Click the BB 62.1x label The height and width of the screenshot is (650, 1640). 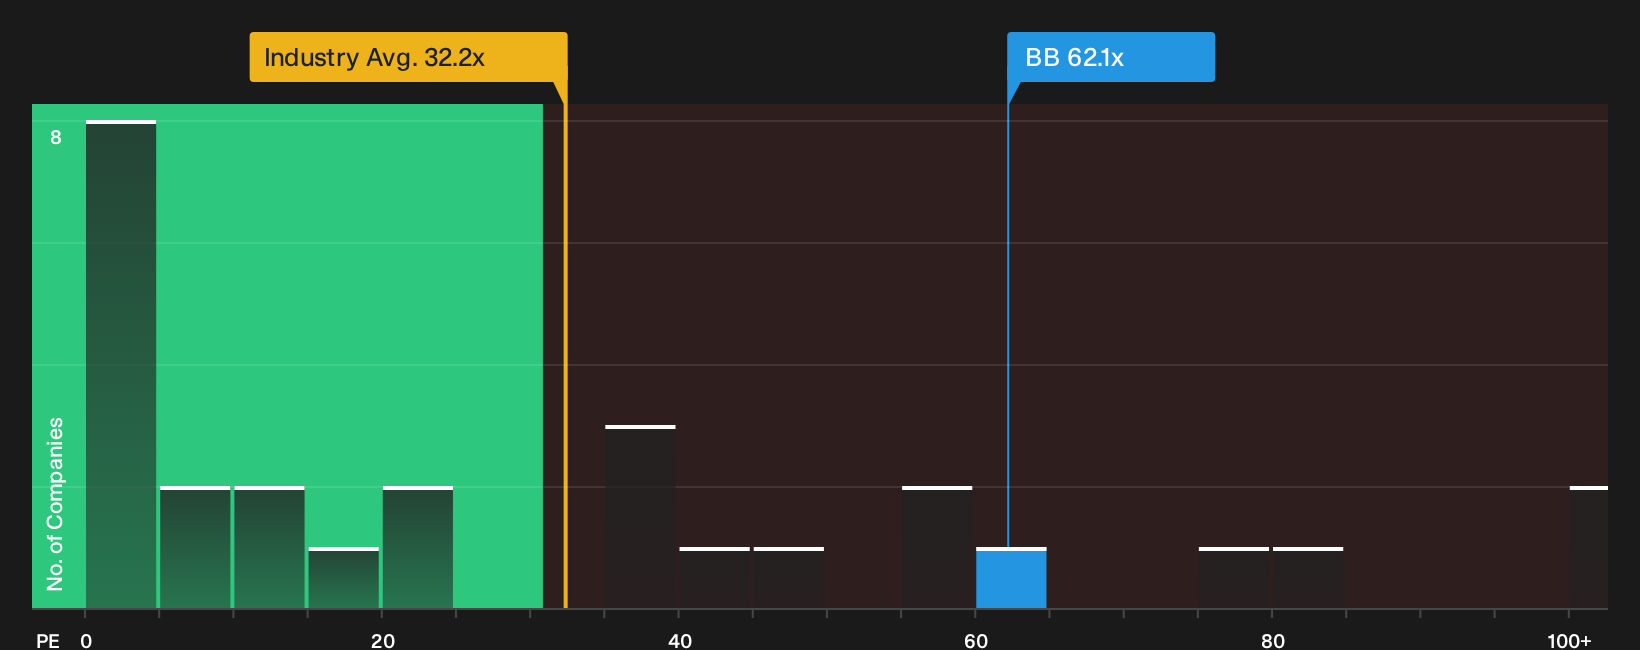(x=1111, y=57)
